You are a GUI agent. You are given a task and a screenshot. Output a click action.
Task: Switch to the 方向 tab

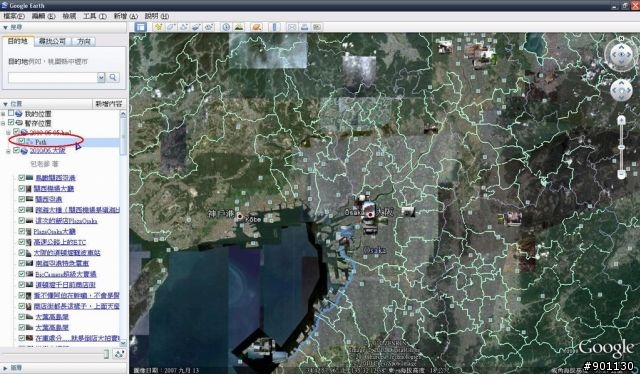pyautogui.click(x=84, y=41)
